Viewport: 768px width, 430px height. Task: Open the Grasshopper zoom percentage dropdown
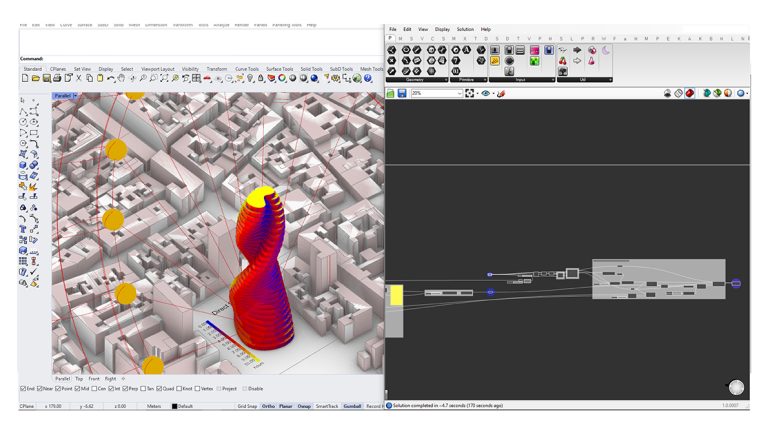(x=459, y=93)
